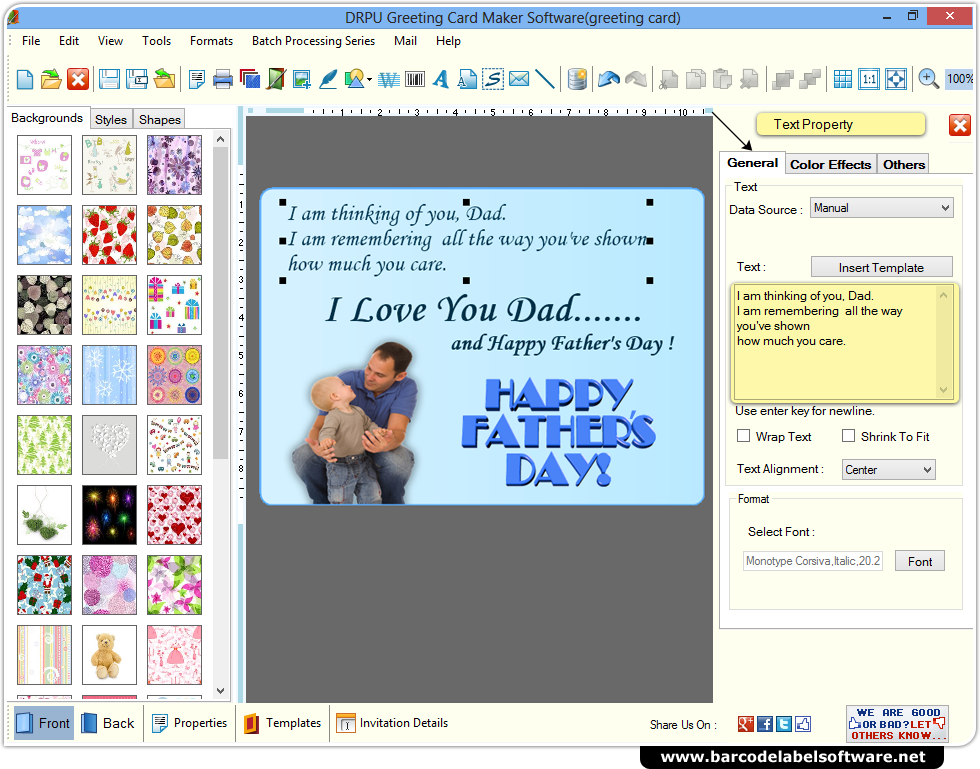The image size is (980, 769).
Task: Switch to the Others tab
Action: (903, 164)
